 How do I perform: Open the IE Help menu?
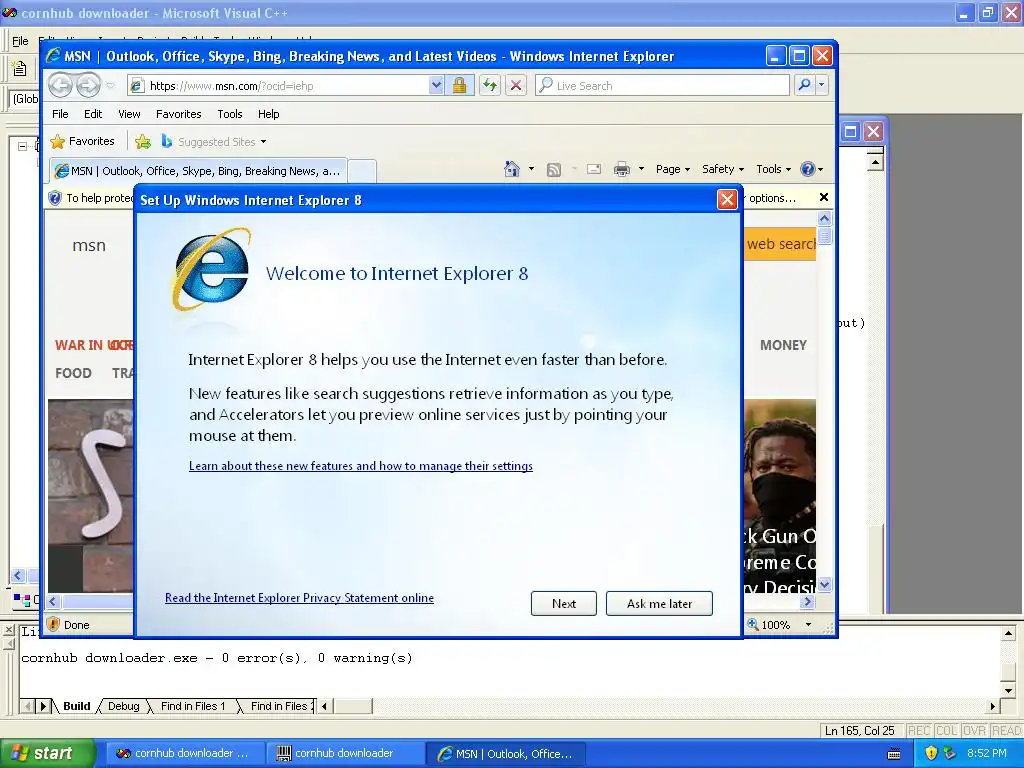268,114
